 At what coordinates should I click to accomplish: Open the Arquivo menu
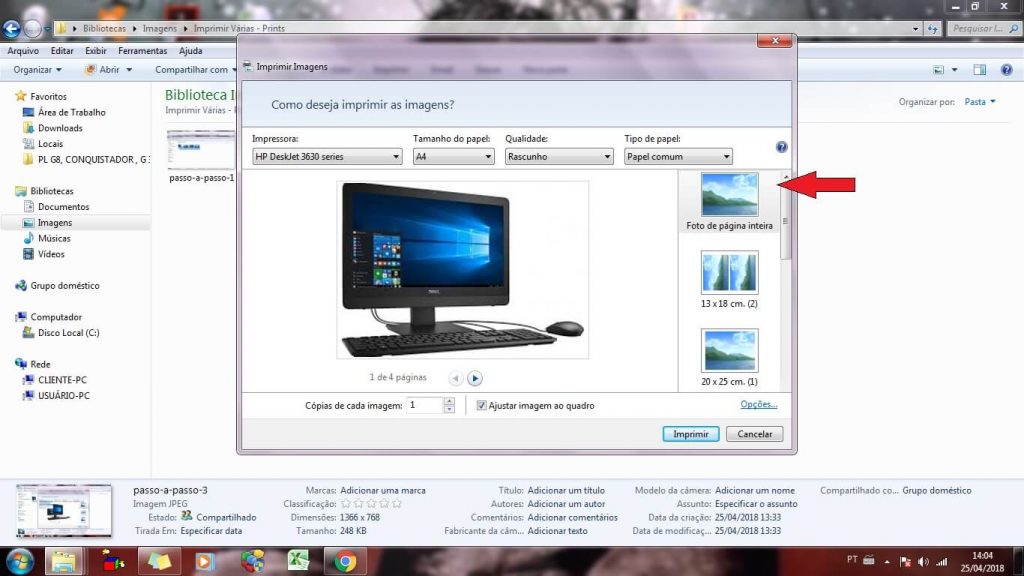[x=23, y=51]
